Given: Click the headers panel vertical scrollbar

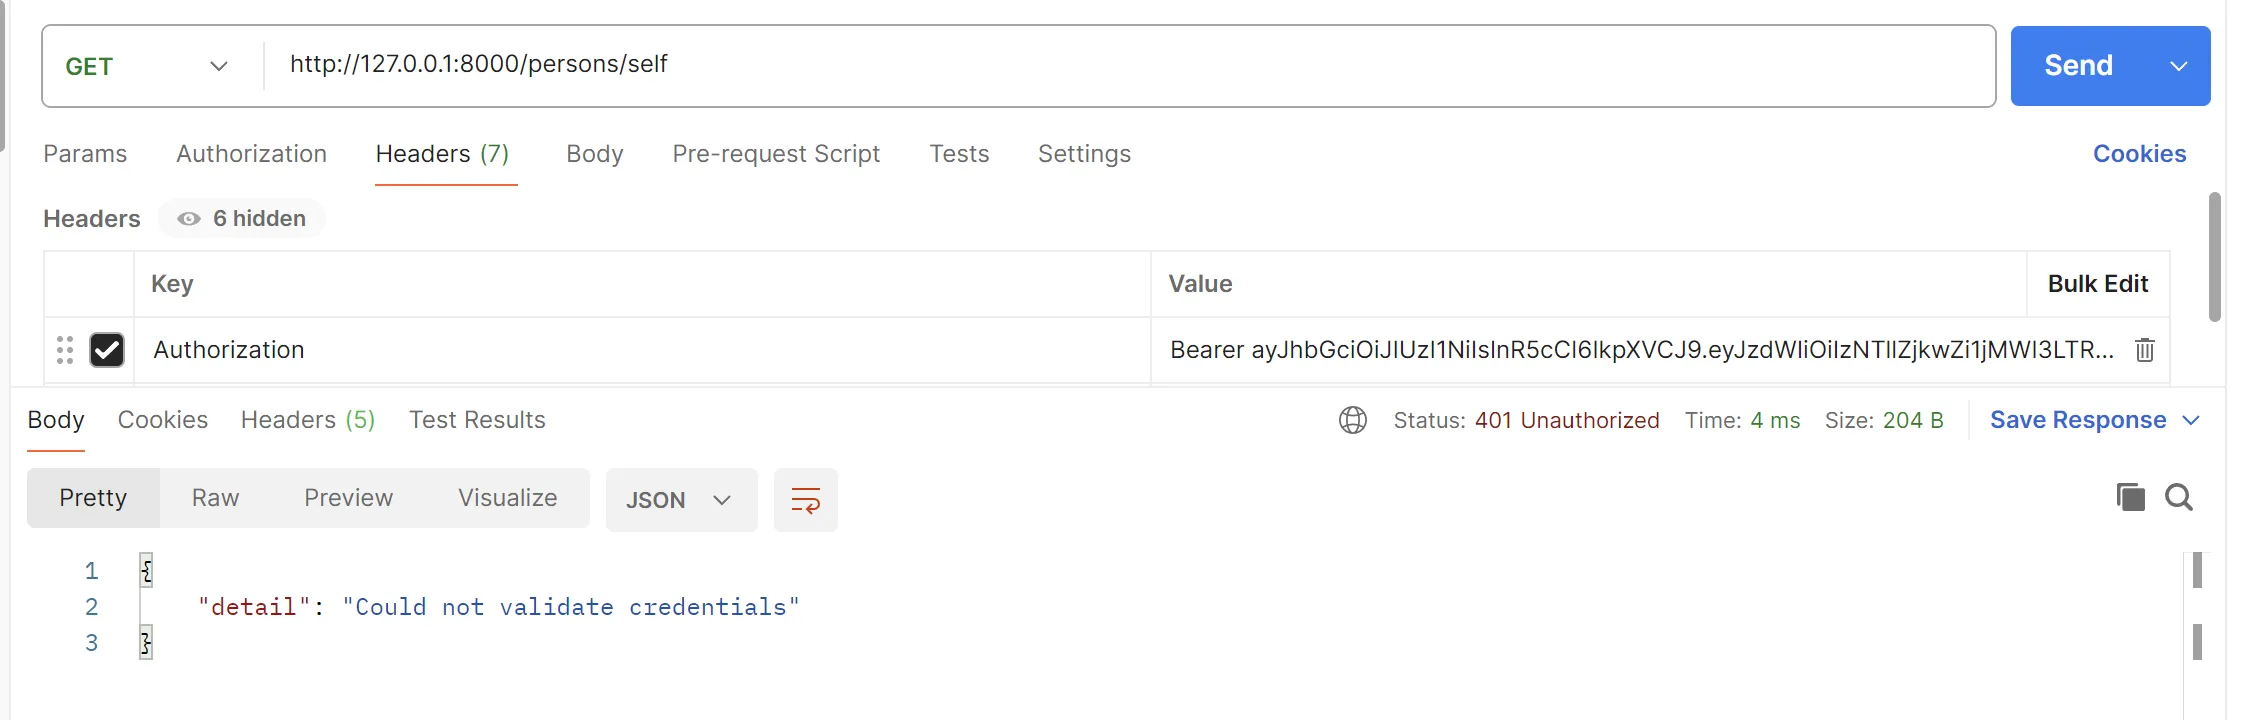Looking at the screenshot, I should 2215,257.
